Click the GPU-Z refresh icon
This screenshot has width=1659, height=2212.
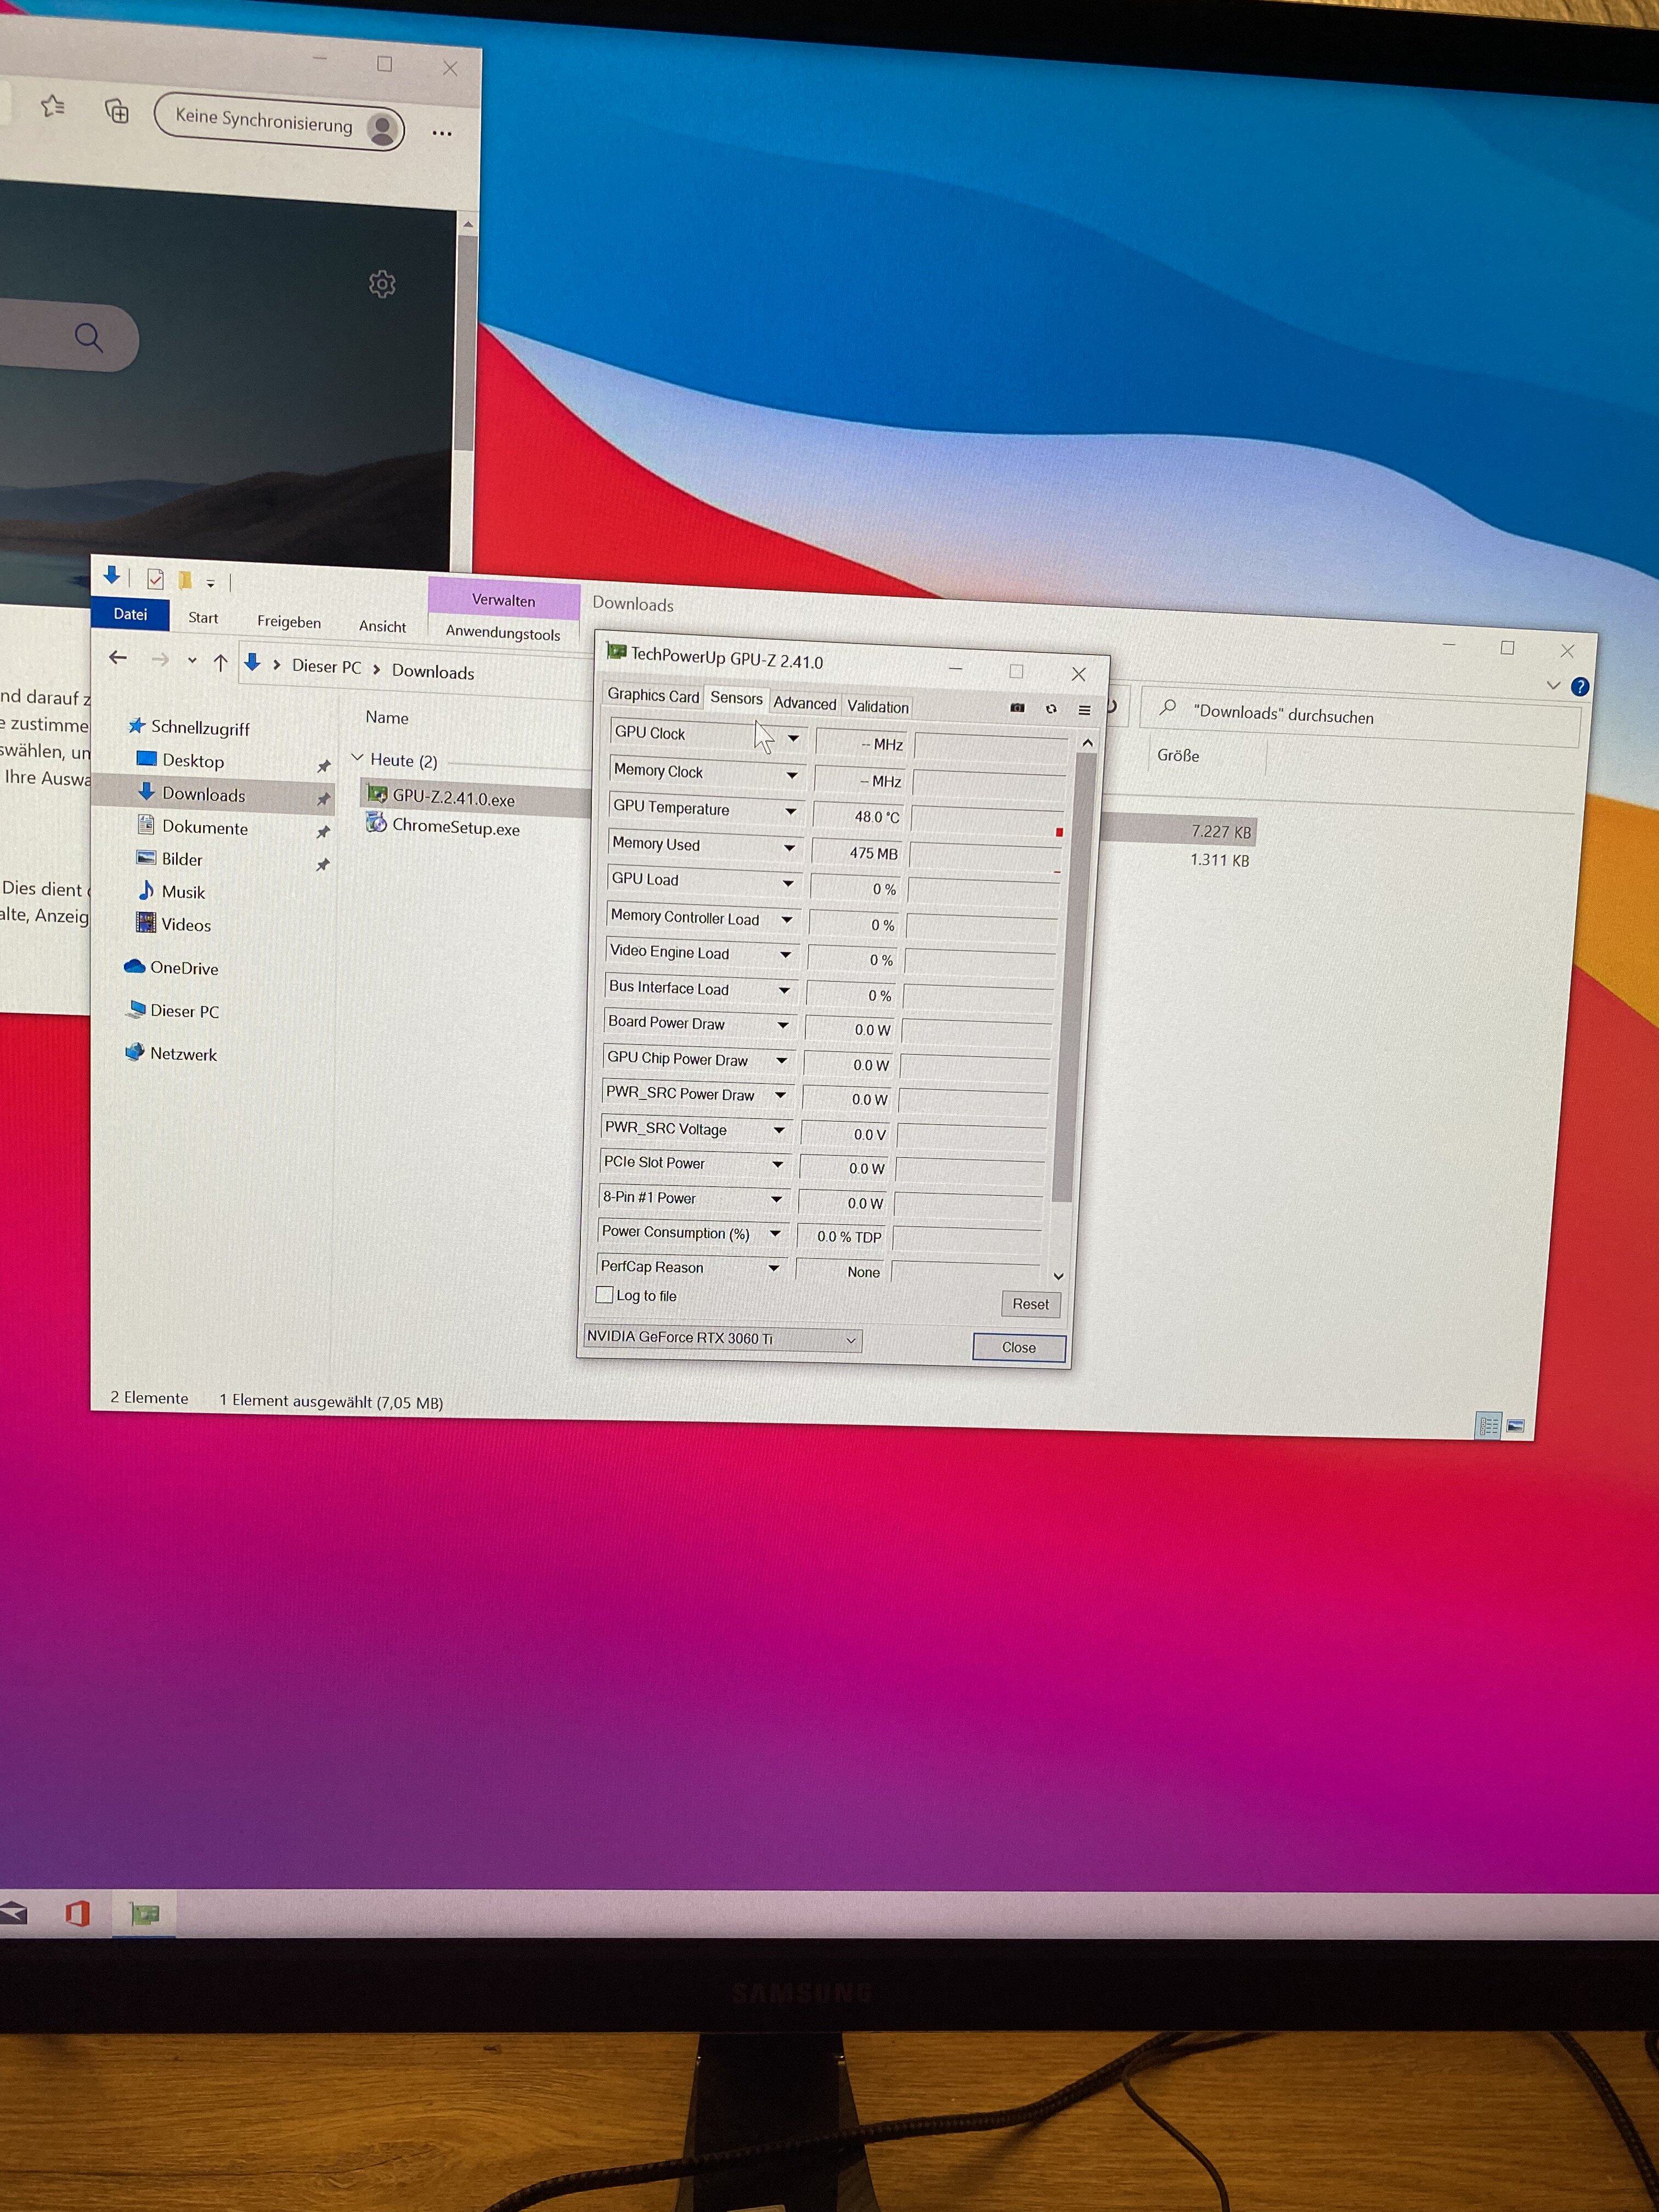pyautogui.click(x=1051, y=709)
